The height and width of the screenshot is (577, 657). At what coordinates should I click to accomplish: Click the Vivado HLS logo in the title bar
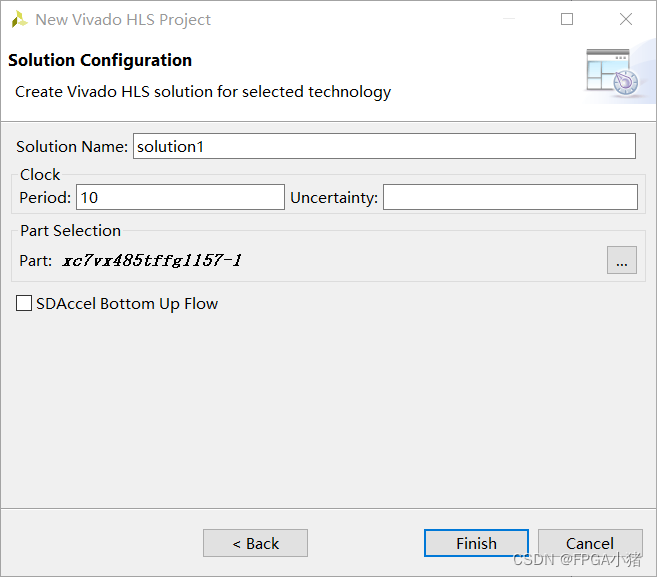coord(19,19)
